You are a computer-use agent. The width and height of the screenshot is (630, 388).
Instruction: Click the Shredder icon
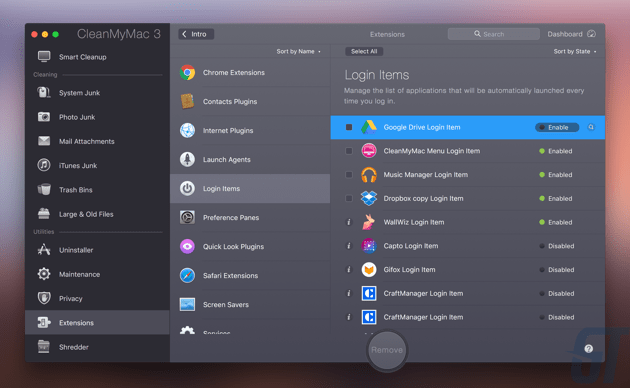tap(44, 346)
